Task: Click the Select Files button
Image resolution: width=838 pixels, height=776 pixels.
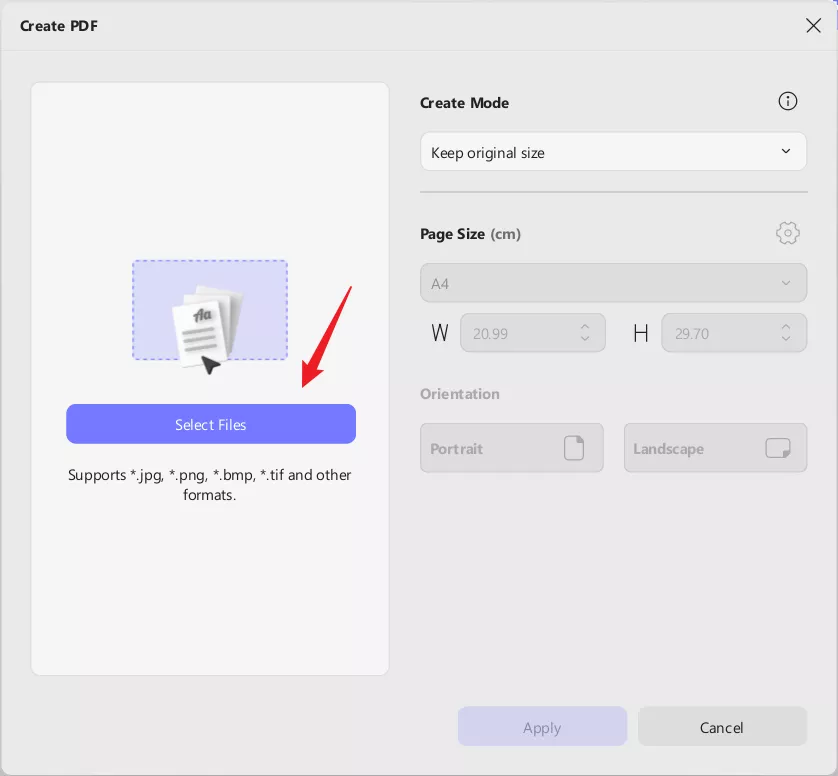Action: 211,424
